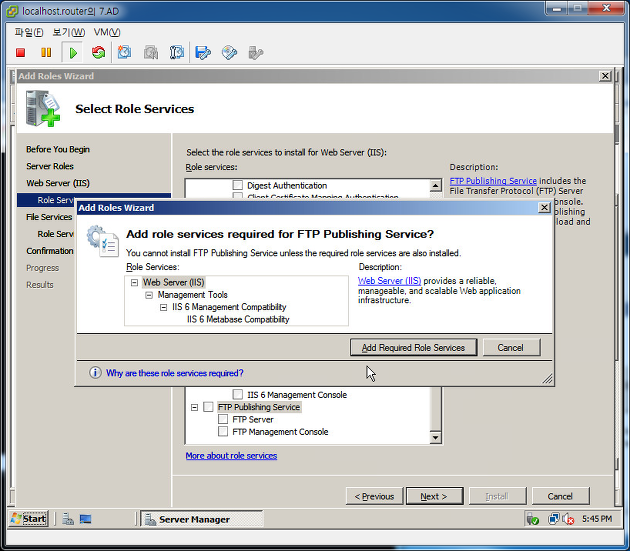Viewport: 630px width, 551px height.
Task: Open the More about role services link
Action: coord(231,455)
